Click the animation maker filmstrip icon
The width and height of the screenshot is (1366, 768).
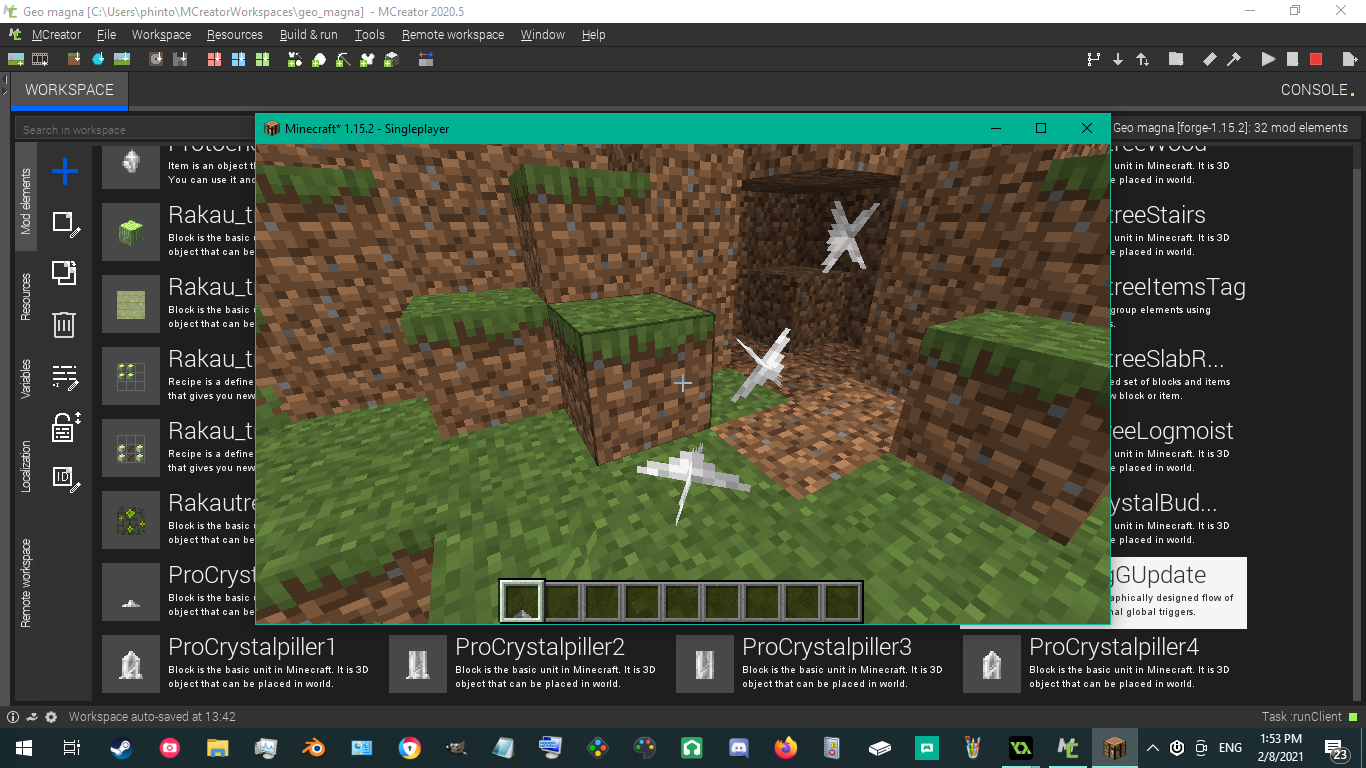(40, 60)
